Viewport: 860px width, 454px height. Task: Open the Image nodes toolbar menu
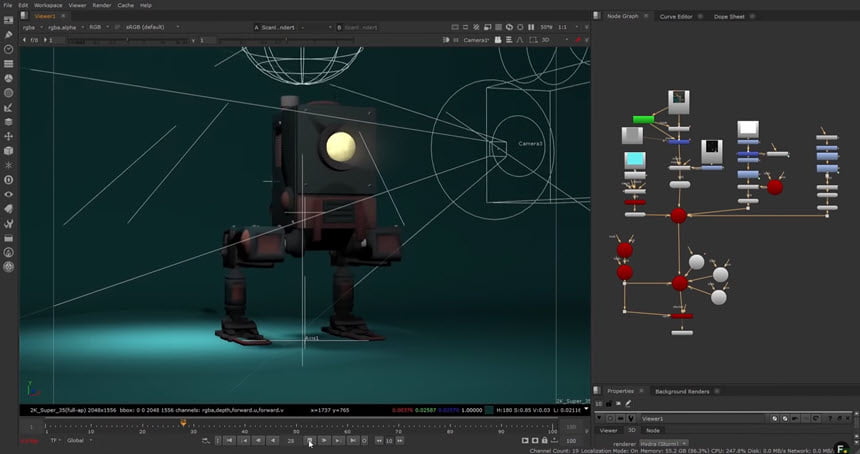coord(8,20)
